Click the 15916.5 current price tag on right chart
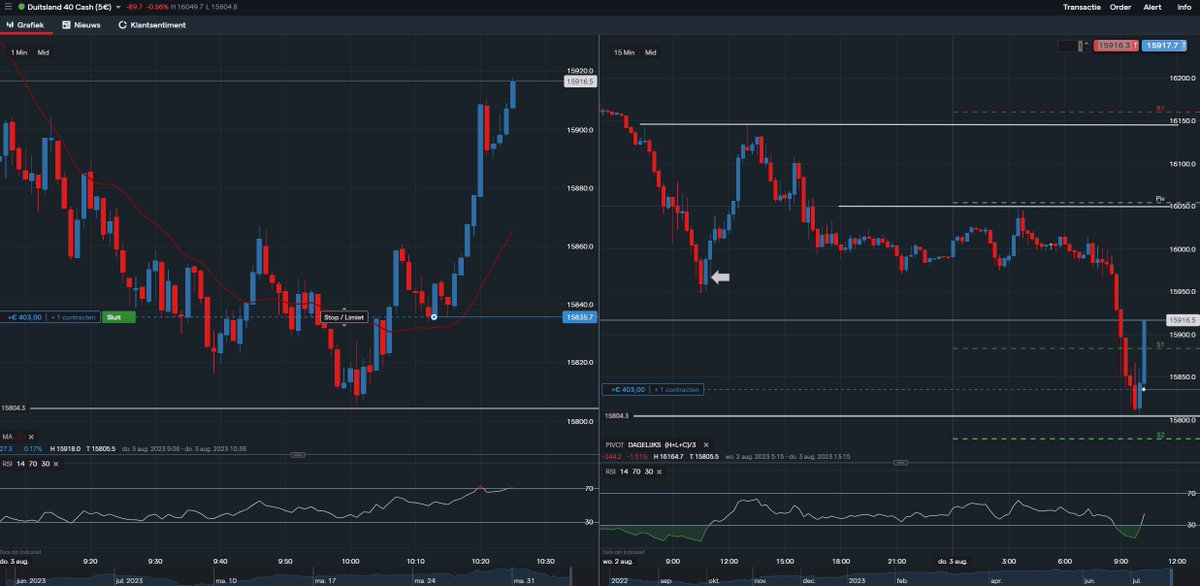The image size is (1200, 586). (x=1183, y=320)
